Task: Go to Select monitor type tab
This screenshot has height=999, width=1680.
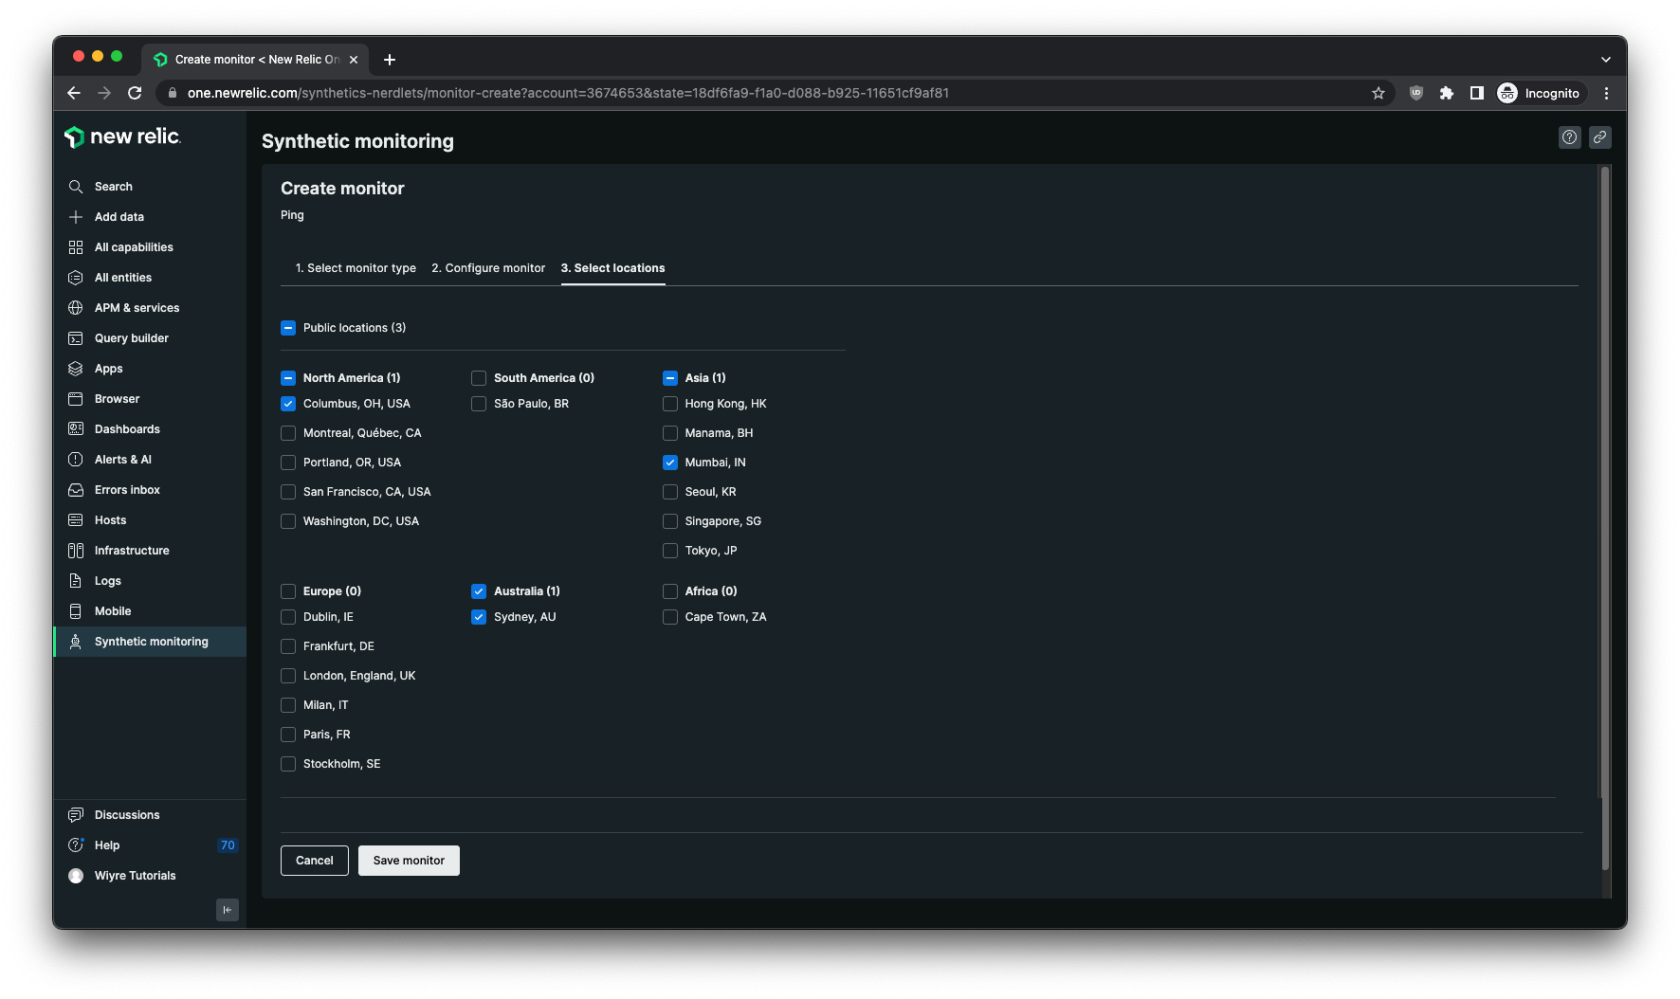Action: pos(355,268)
